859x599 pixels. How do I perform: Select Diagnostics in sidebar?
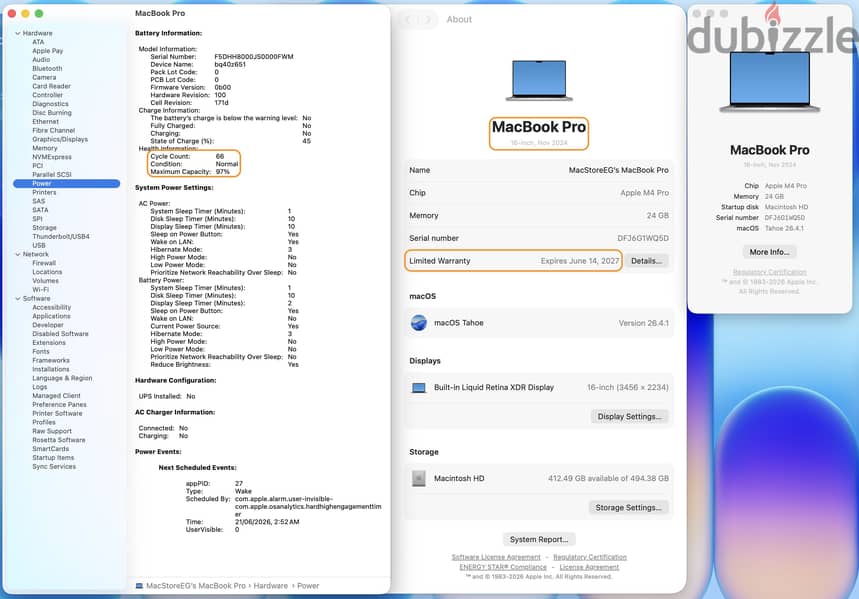50,104
